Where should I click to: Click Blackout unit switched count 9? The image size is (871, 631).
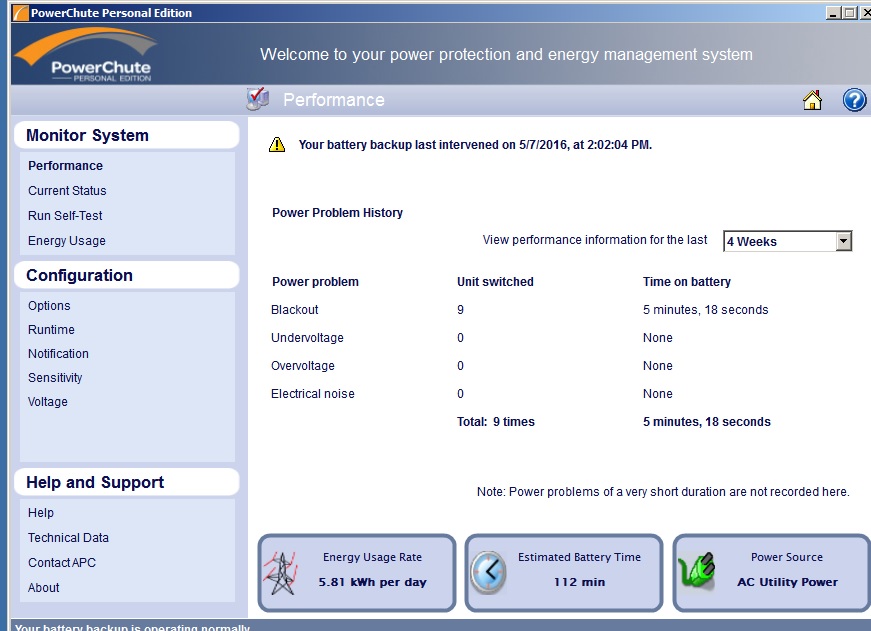pyautogui.click(x=460, y=310)
